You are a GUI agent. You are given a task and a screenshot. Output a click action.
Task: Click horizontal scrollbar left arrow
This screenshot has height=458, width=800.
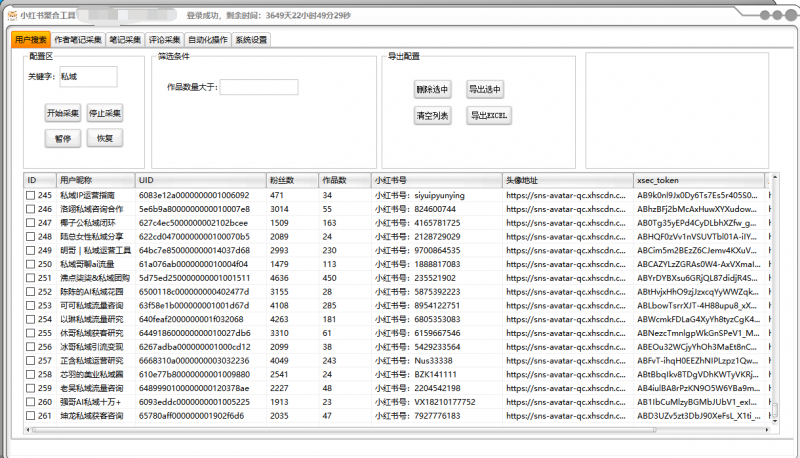coord(28,430)
